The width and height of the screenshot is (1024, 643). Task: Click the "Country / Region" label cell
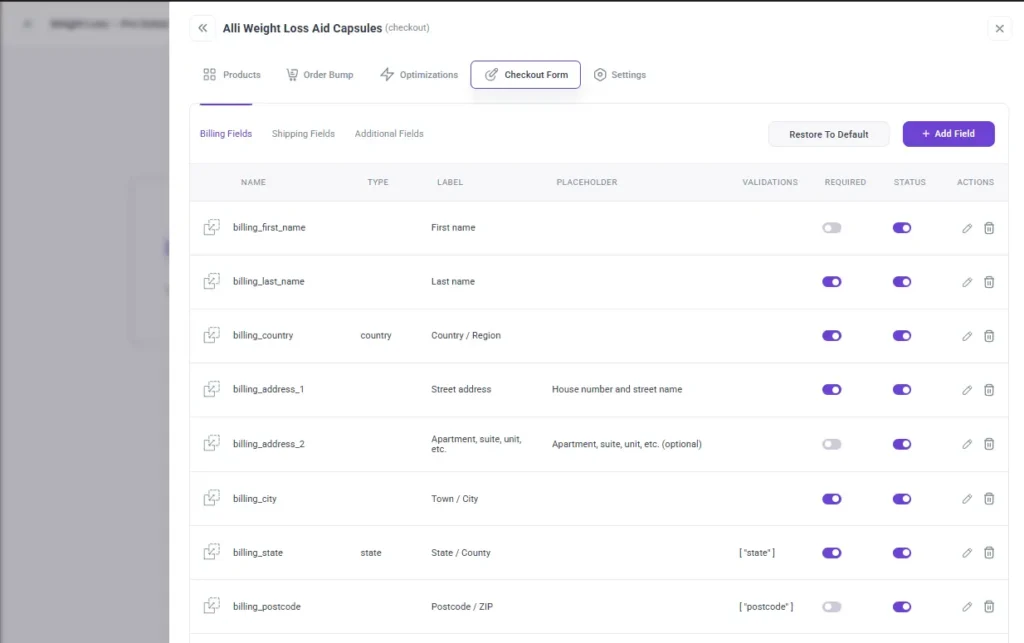point(466,335)
